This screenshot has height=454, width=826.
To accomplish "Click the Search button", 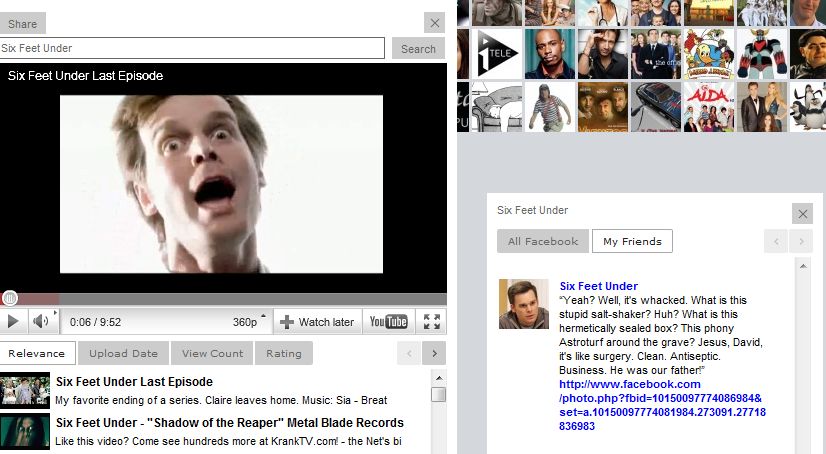I will click(418, 48).
